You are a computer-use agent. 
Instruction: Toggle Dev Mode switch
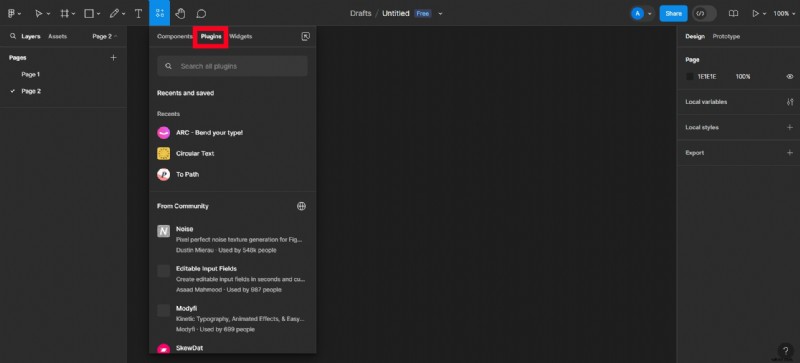705,14
